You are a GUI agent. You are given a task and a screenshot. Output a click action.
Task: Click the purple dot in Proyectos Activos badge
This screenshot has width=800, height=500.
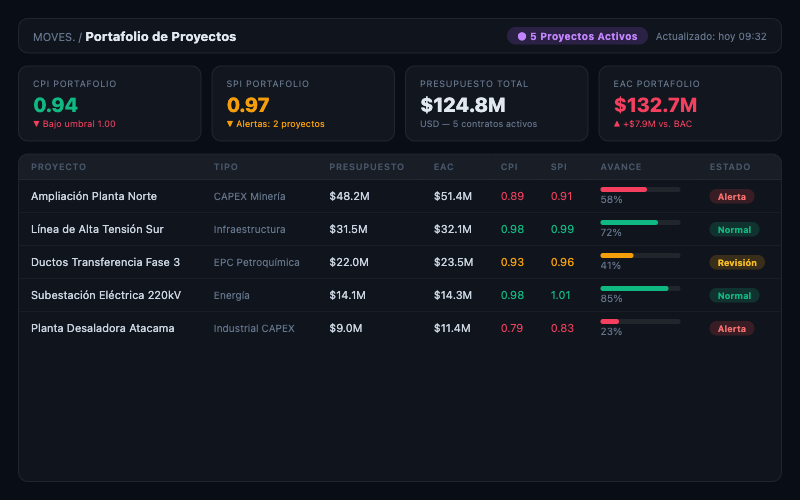click(522, 37)
